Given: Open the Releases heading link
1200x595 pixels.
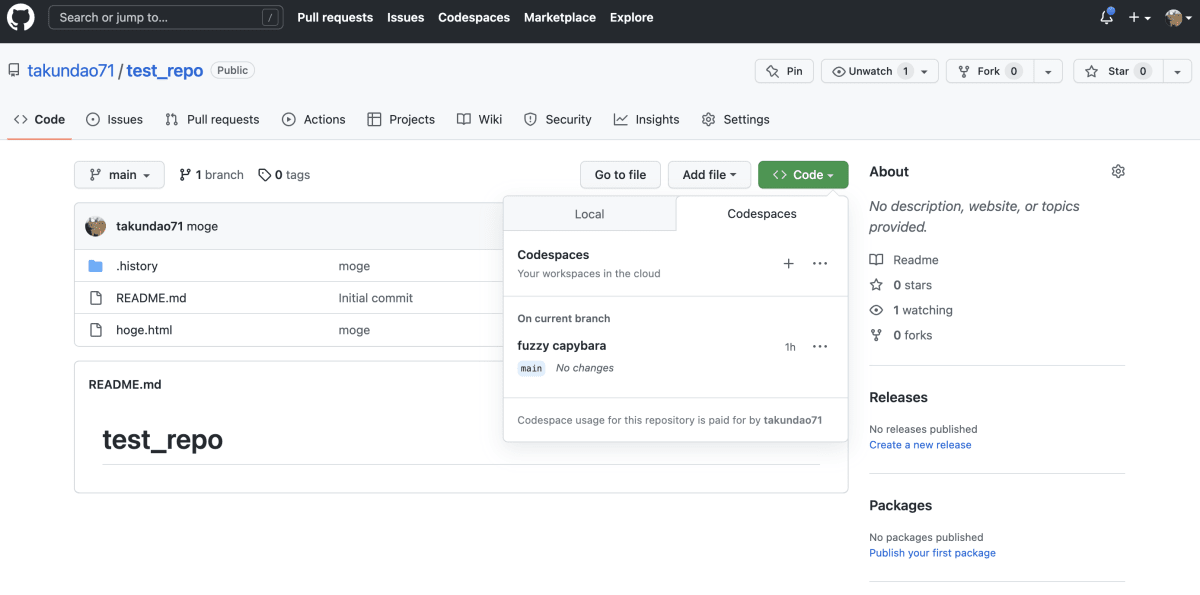Looking at the screenshot, I should [898, 397].
